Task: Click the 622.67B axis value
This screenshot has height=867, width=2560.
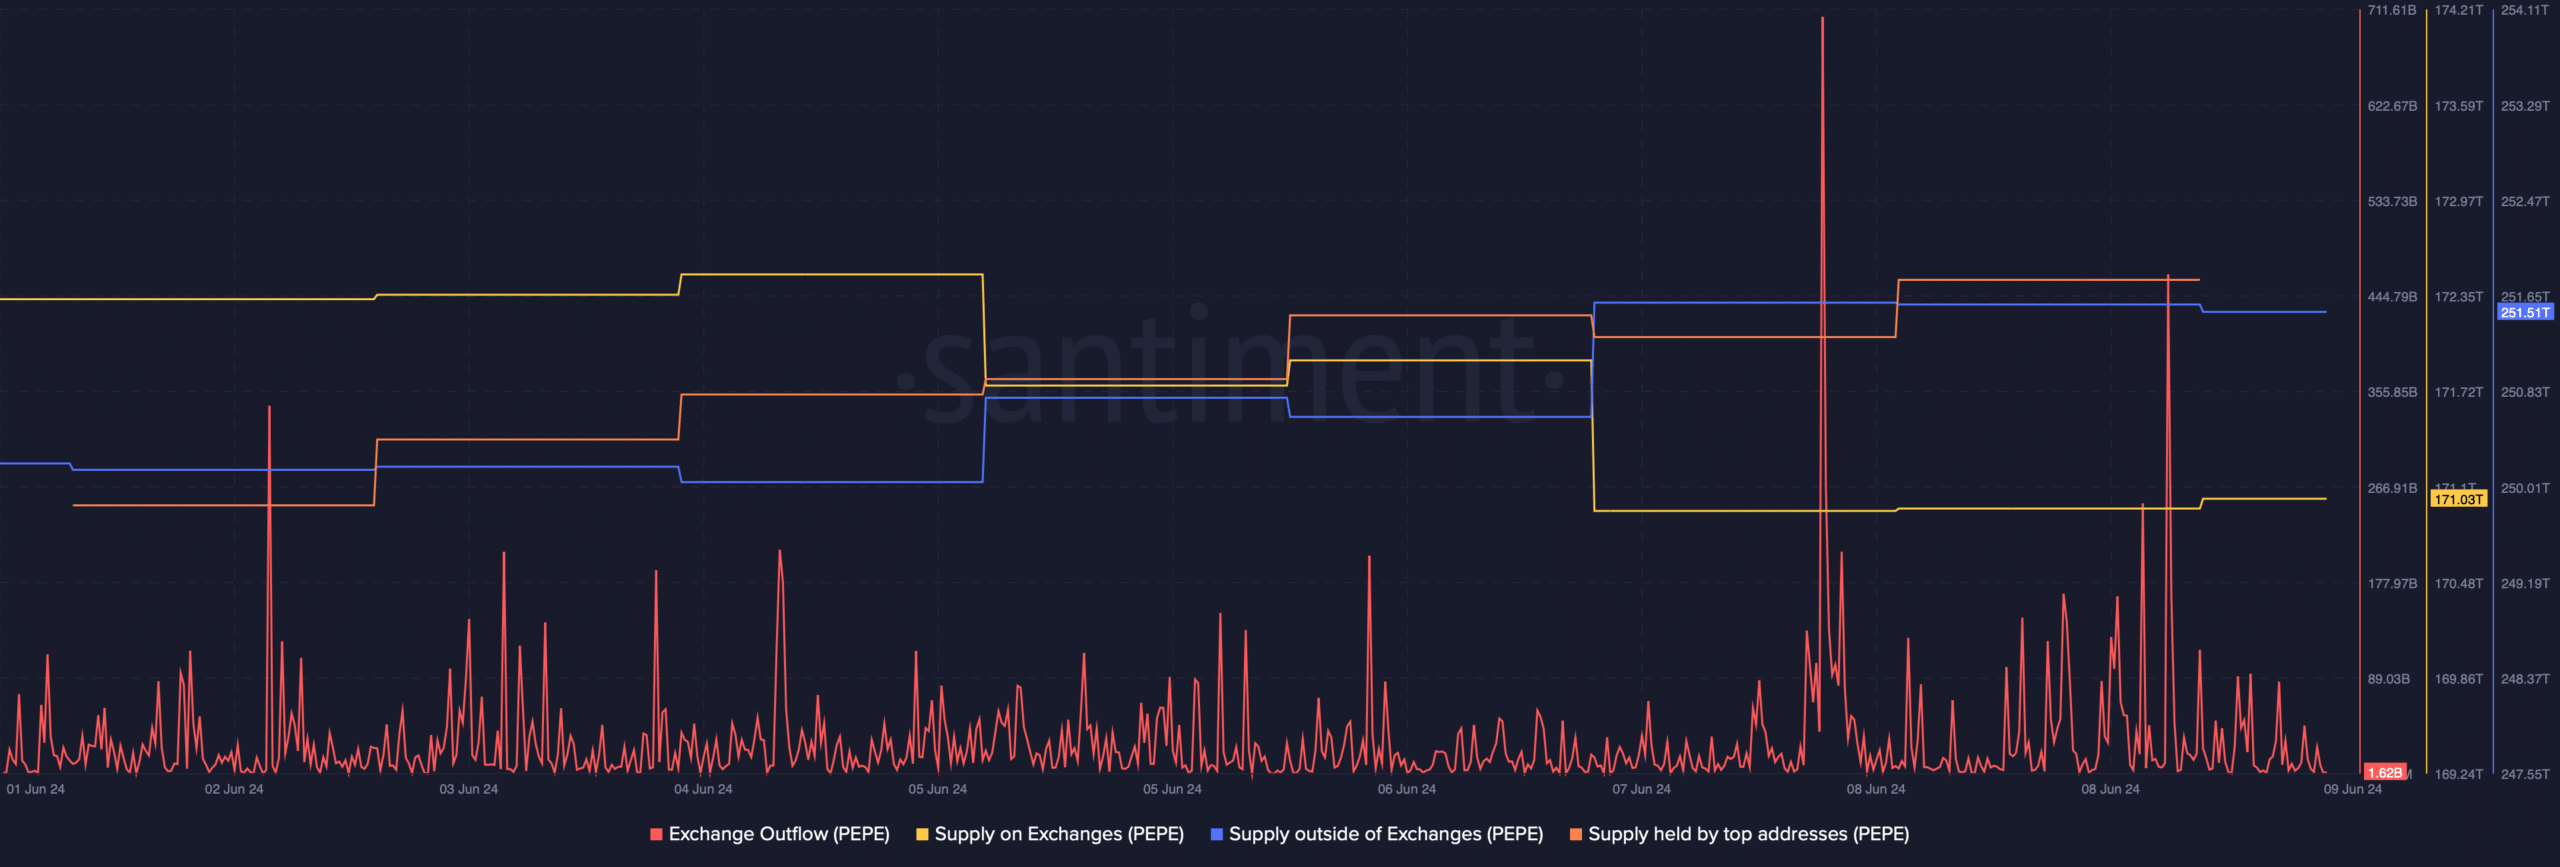Action: click(x=2392, y=106)
